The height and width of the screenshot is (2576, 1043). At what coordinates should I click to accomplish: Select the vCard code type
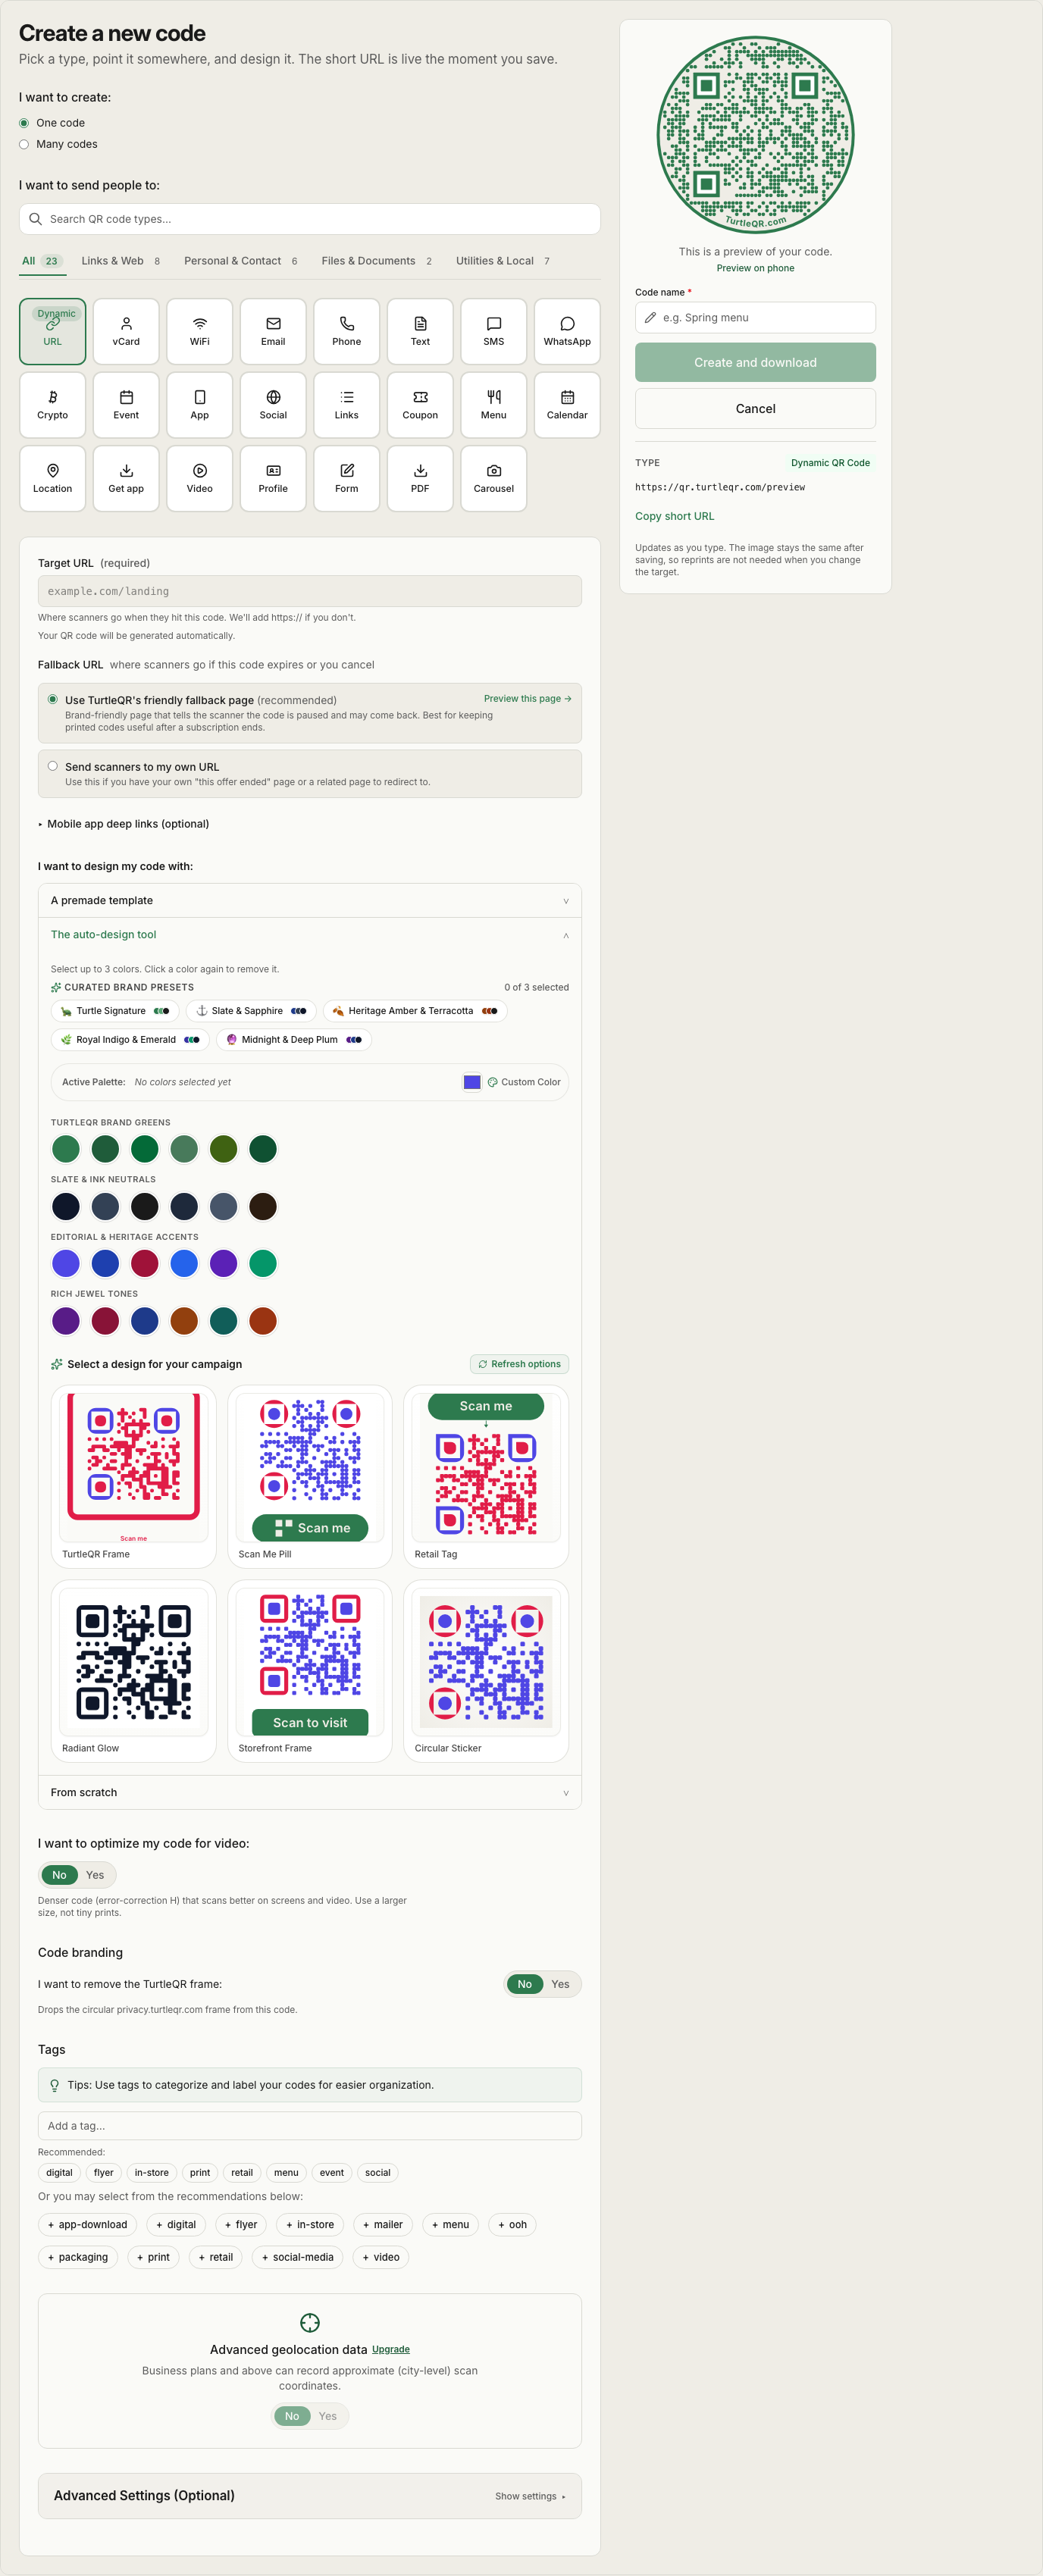[x=126, y=331]
